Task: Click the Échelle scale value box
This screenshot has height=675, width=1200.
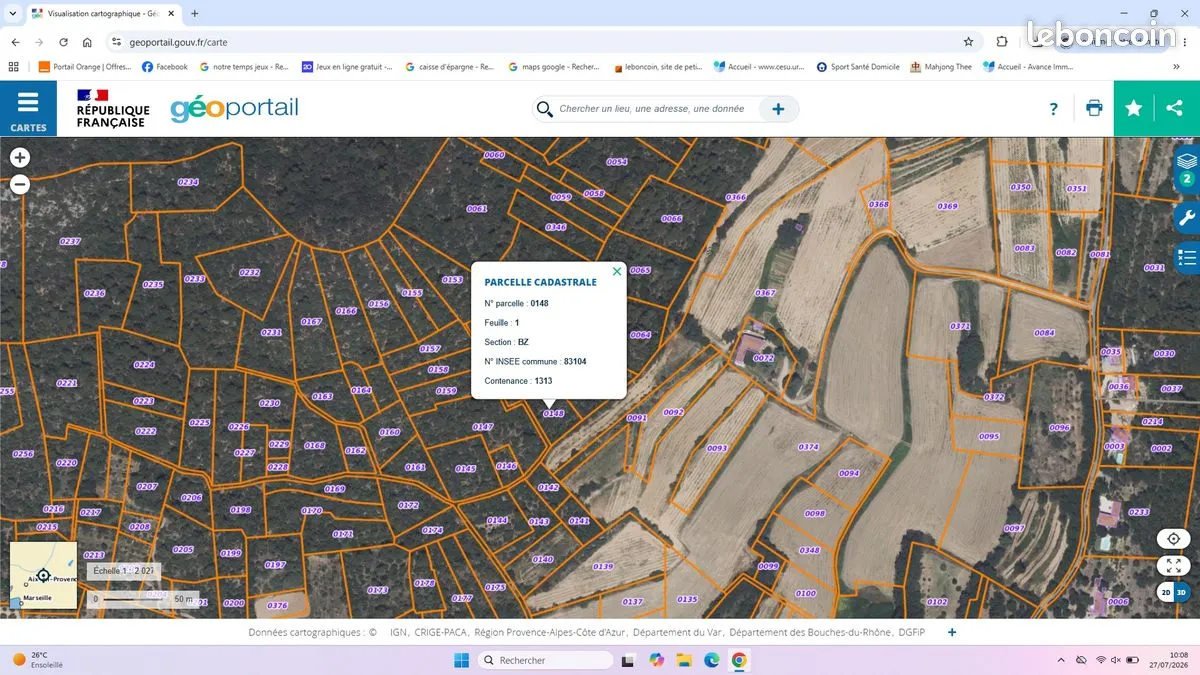Action: click(x=123, y=571)
